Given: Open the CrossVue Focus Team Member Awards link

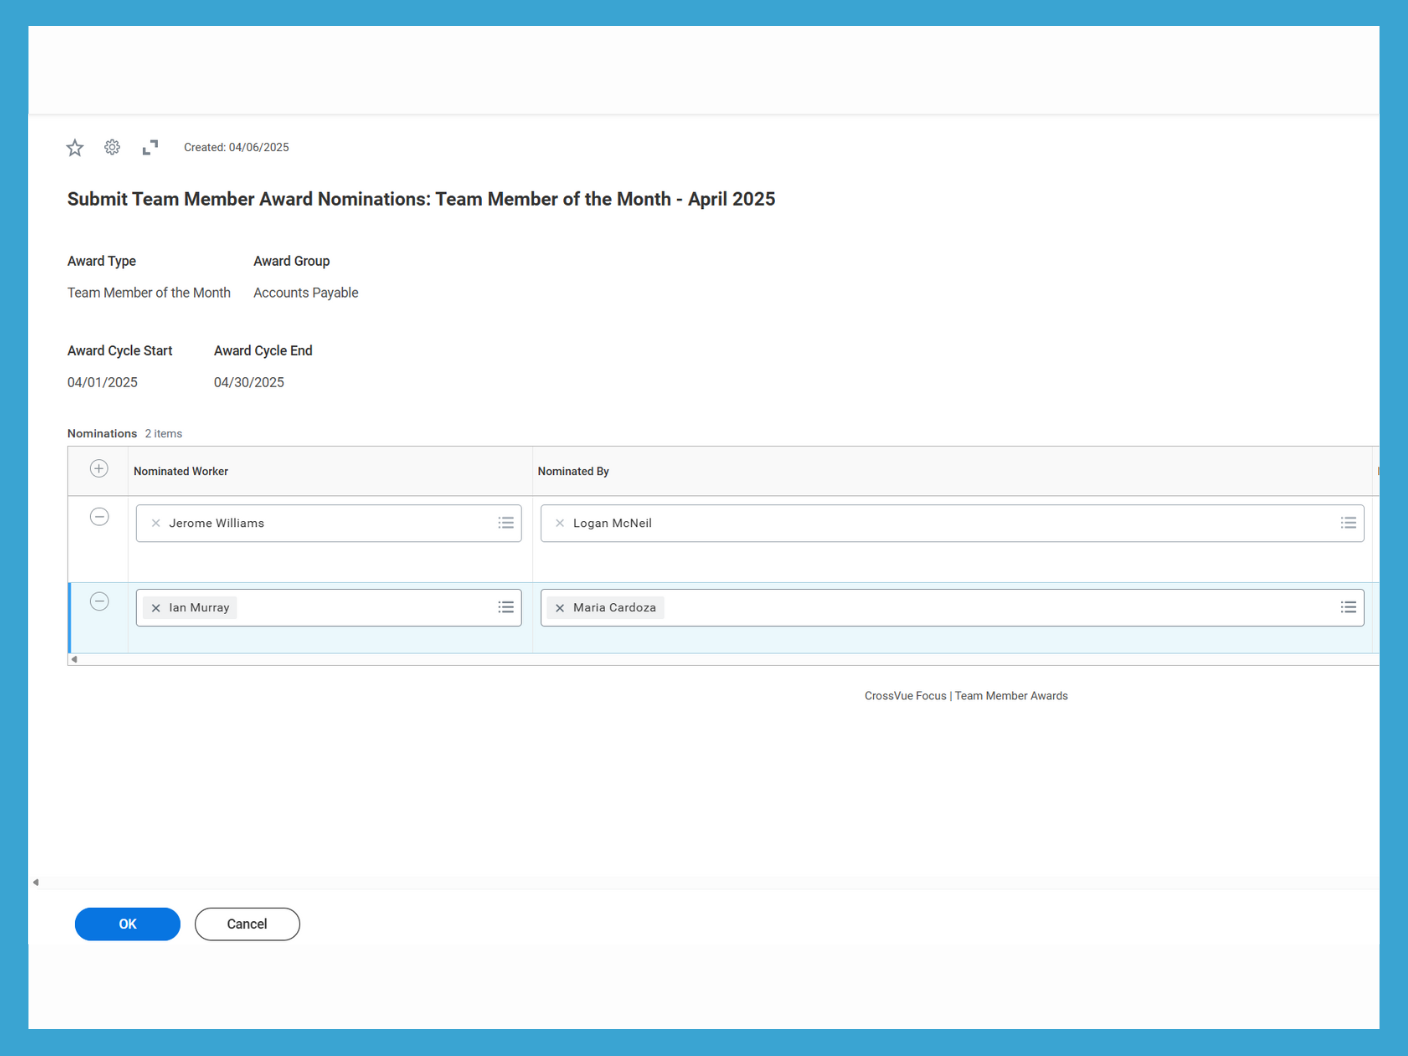Looking at the screenshot, I should coord(966,695).
